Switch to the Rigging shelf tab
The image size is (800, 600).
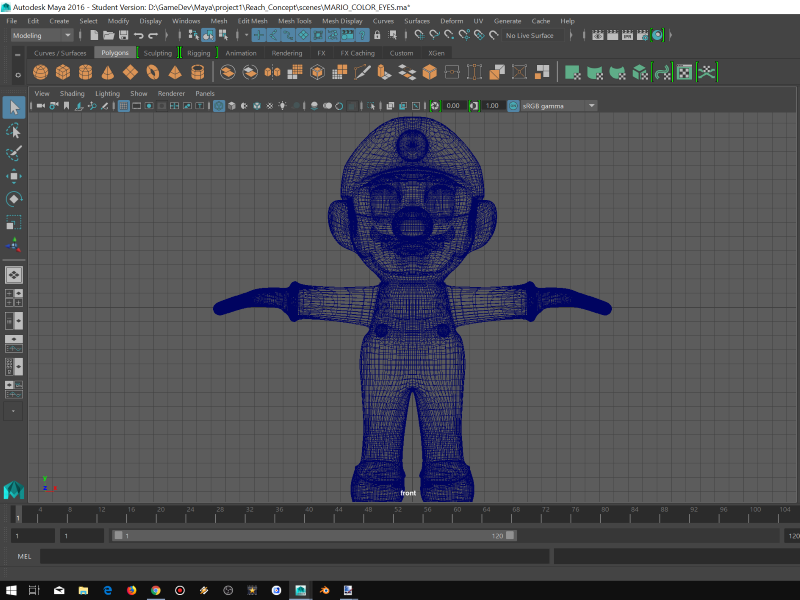(x=199, y=53)
